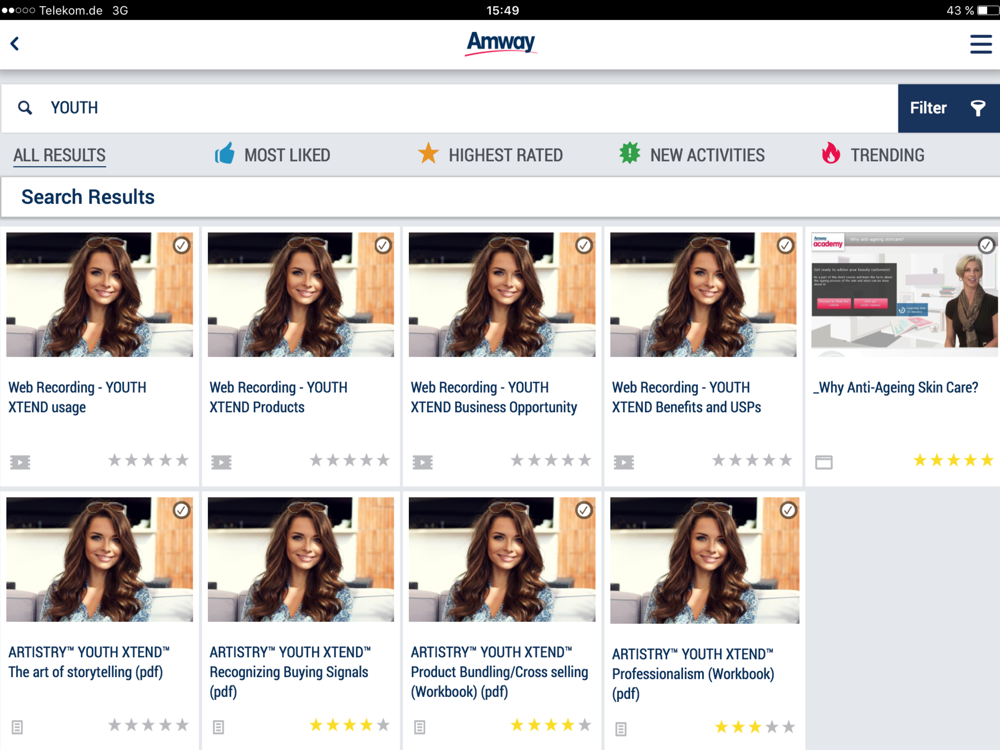The image size is (1000, 750).
Task: Click star rating on Professionalism Workbook card
Action: [755, 727]
